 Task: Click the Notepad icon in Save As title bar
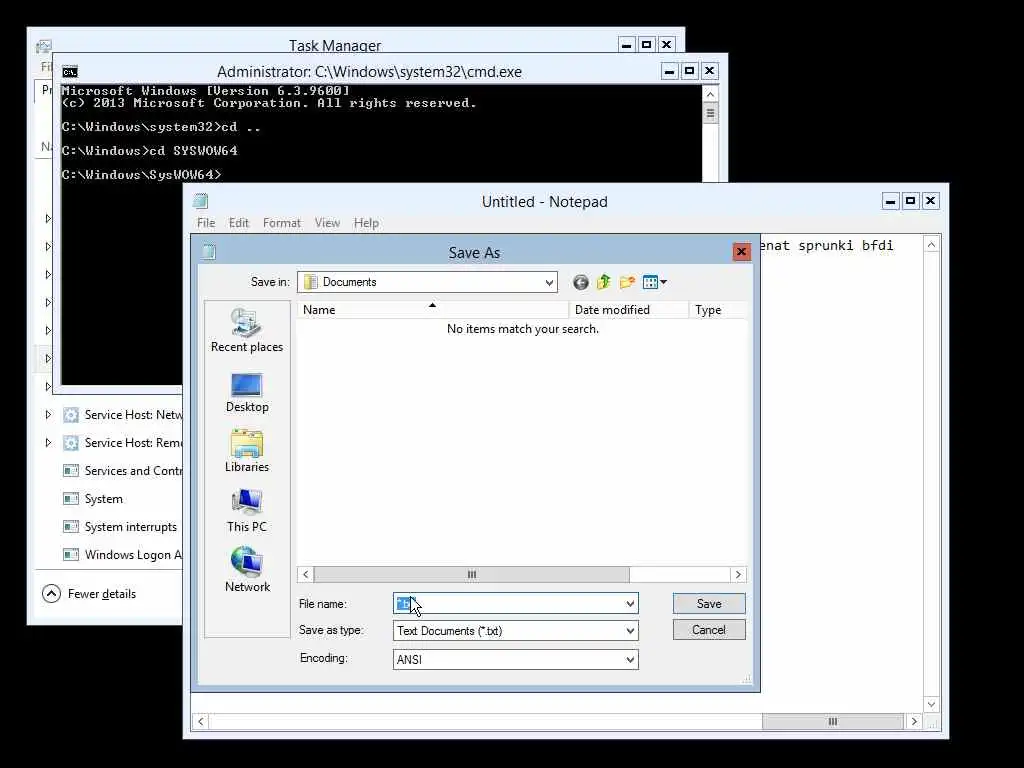(x=209, y=252)
